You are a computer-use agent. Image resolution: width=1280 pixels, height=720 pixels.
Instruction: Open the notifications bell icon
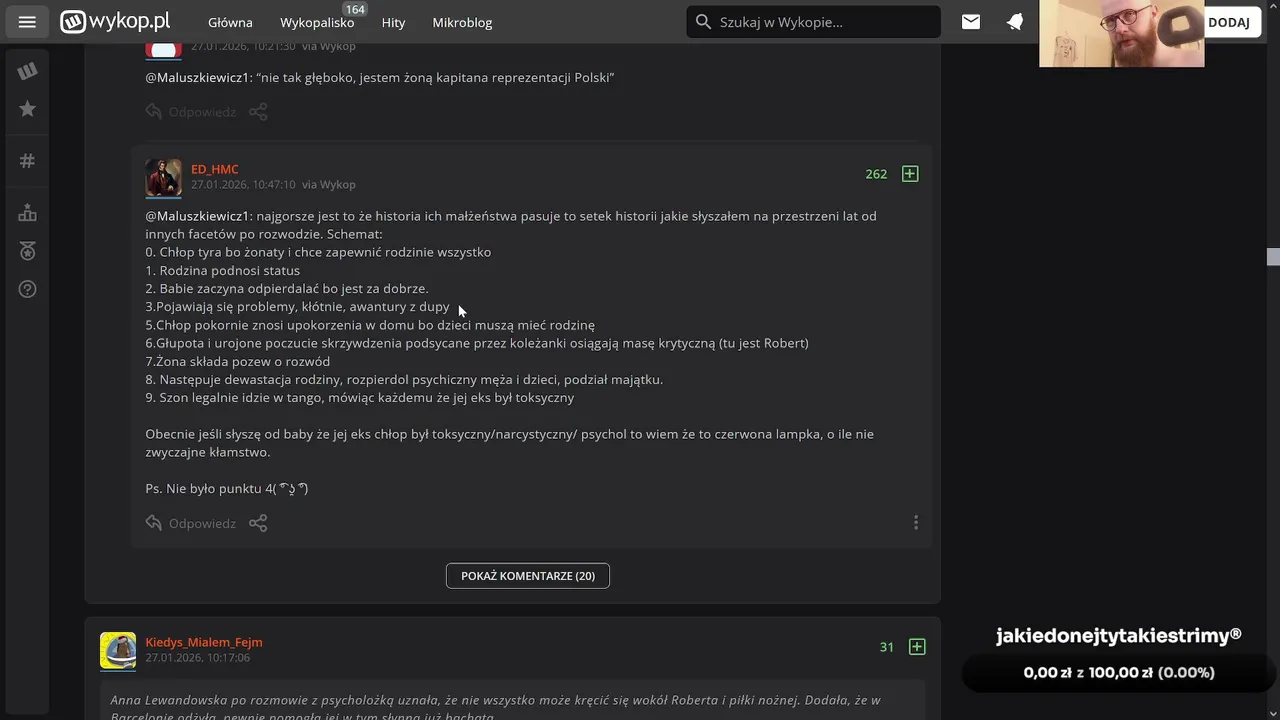[1015, 22]
